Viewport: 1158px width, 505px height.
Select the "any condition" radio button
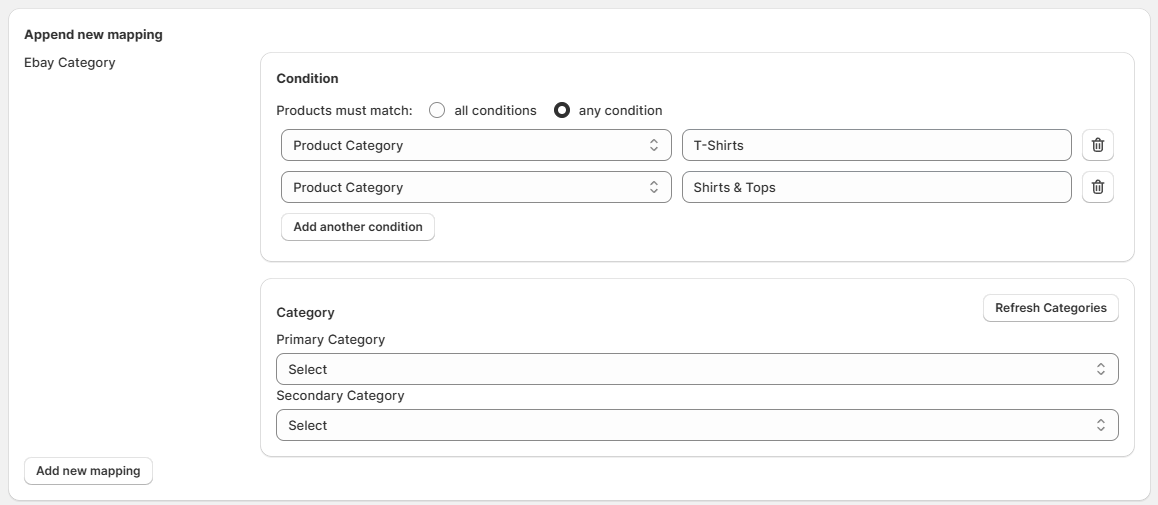click(562, 110)
